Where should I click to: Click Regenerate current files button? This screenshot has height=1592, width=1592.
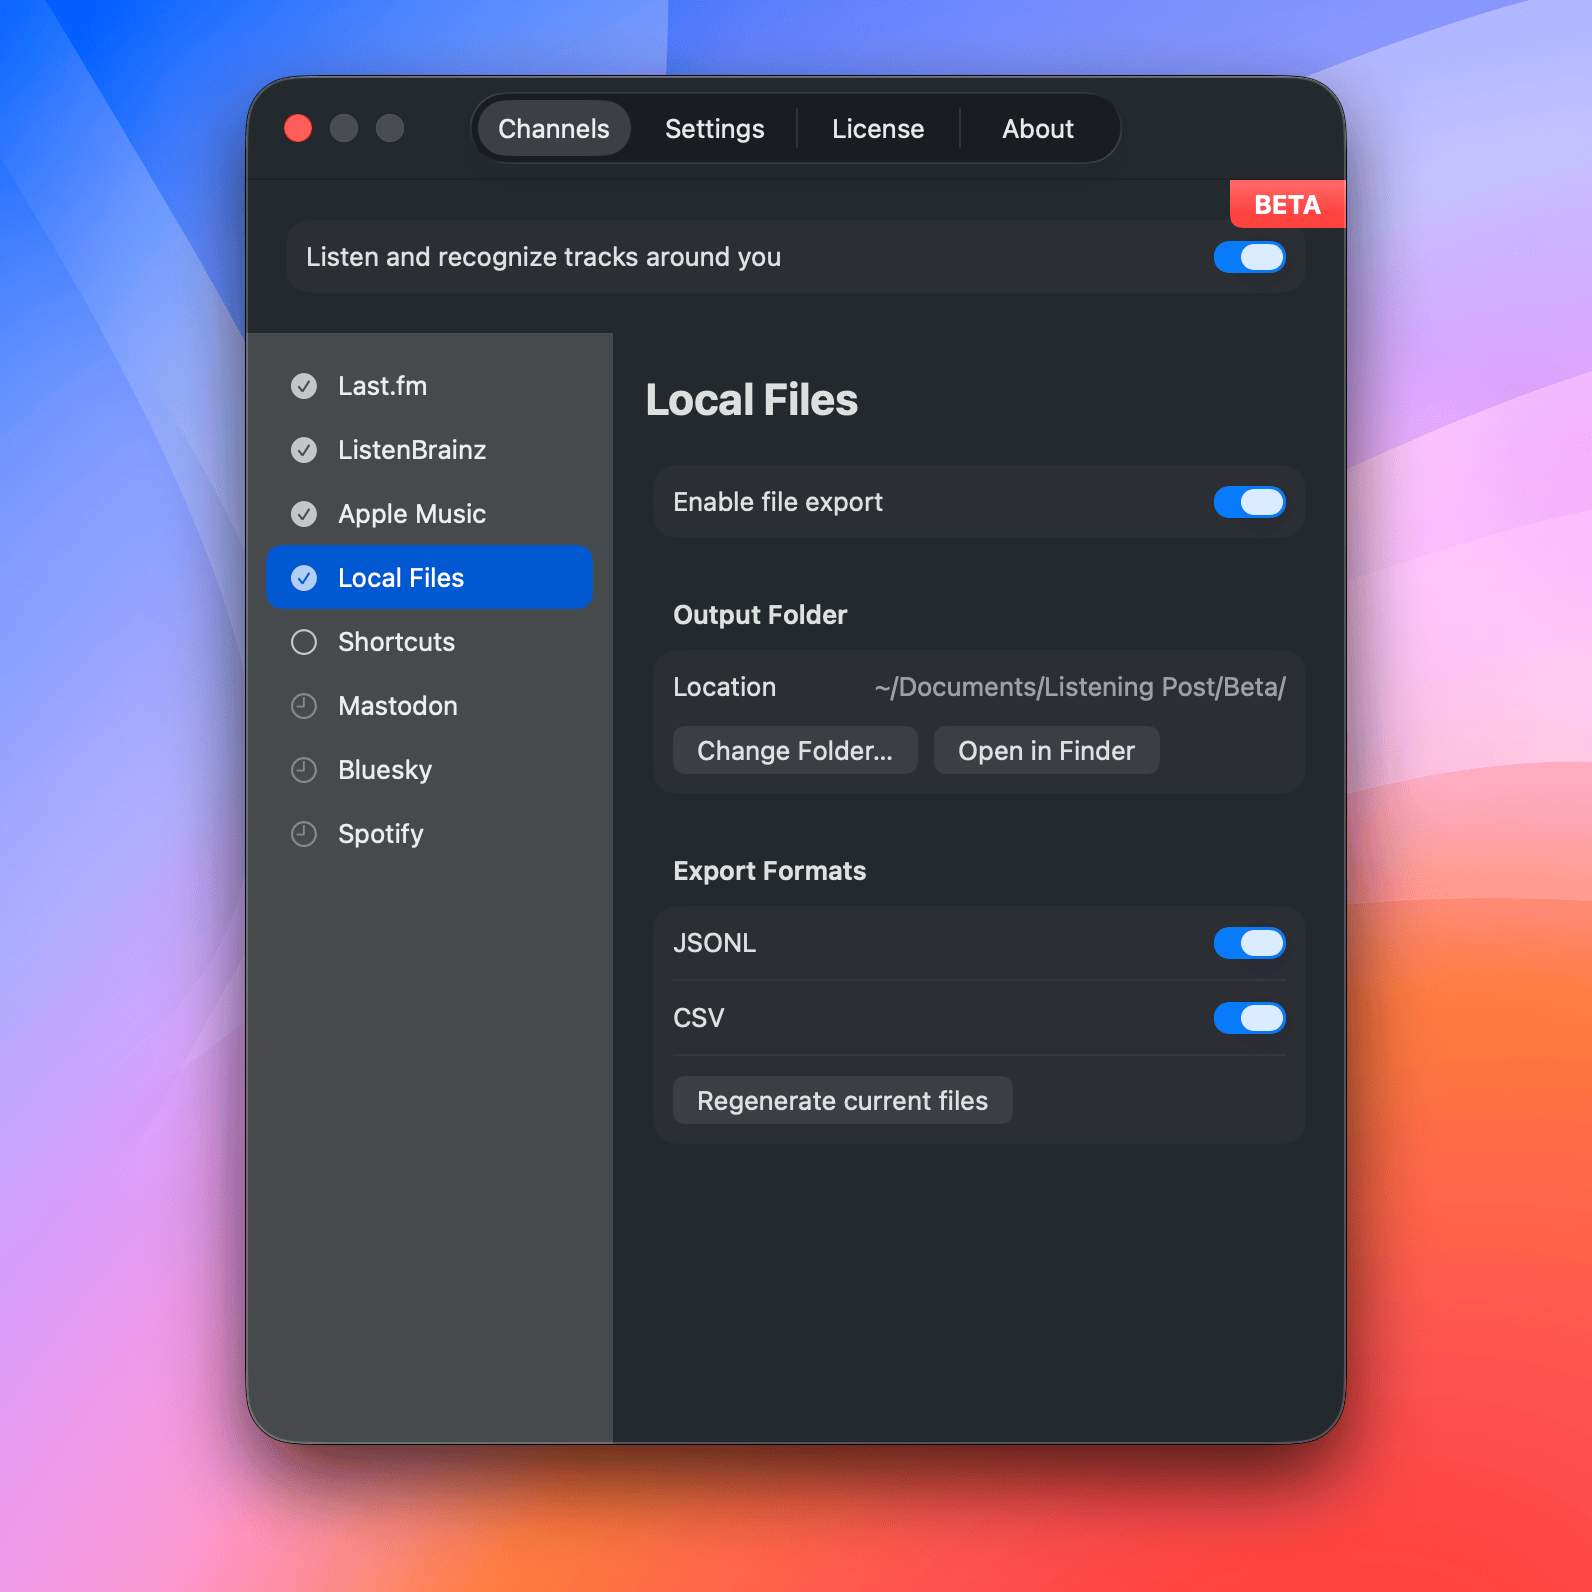click(x=842, y=1101)
